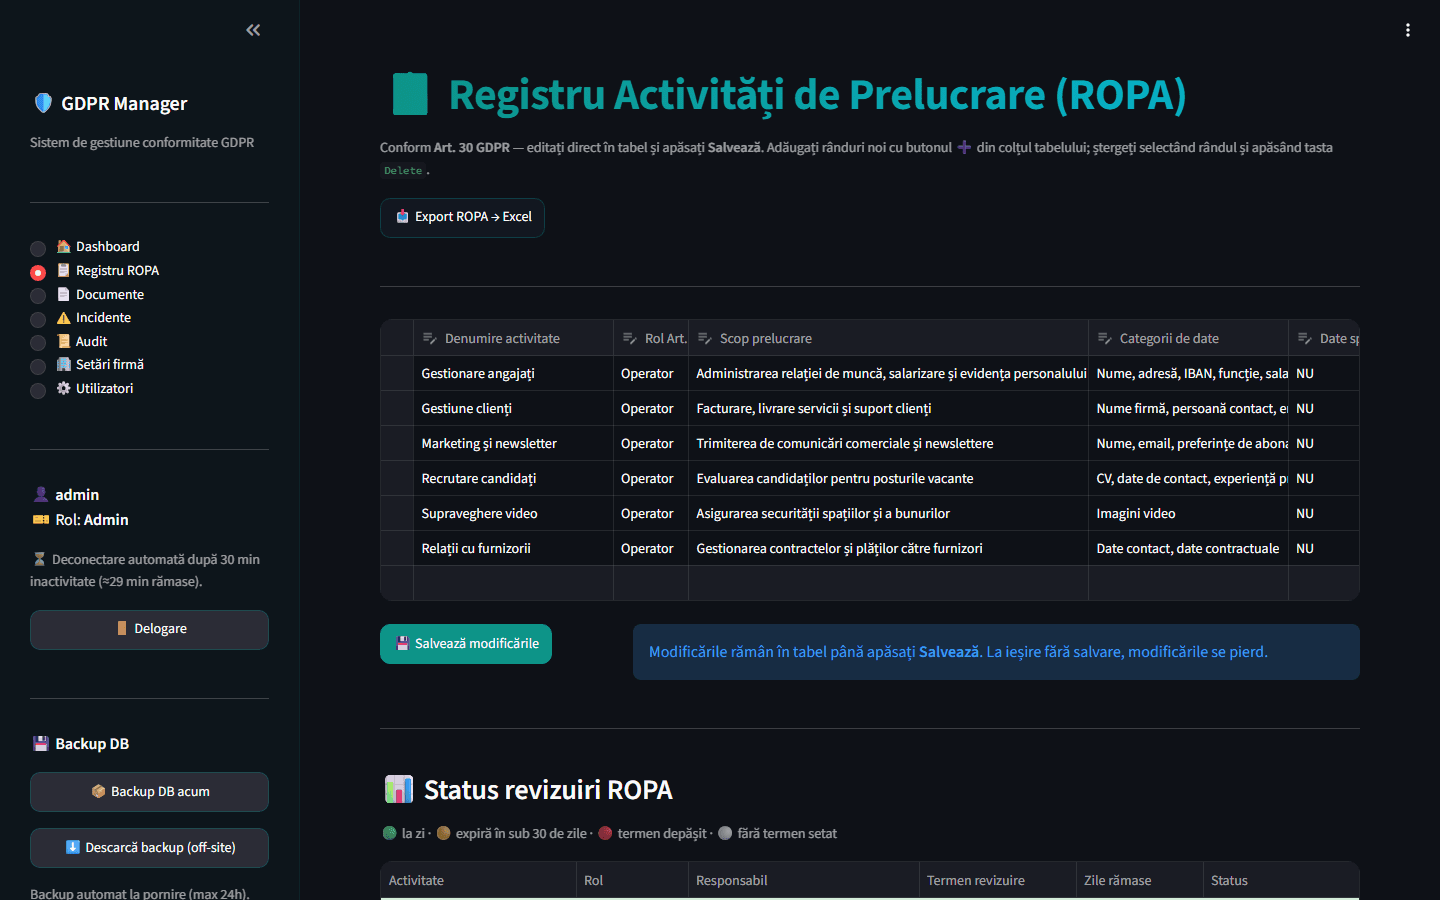Click the Imagini video cell
Viewport: 1440px width, 900px height.
pyautogui.click(x=1188, y=513)
